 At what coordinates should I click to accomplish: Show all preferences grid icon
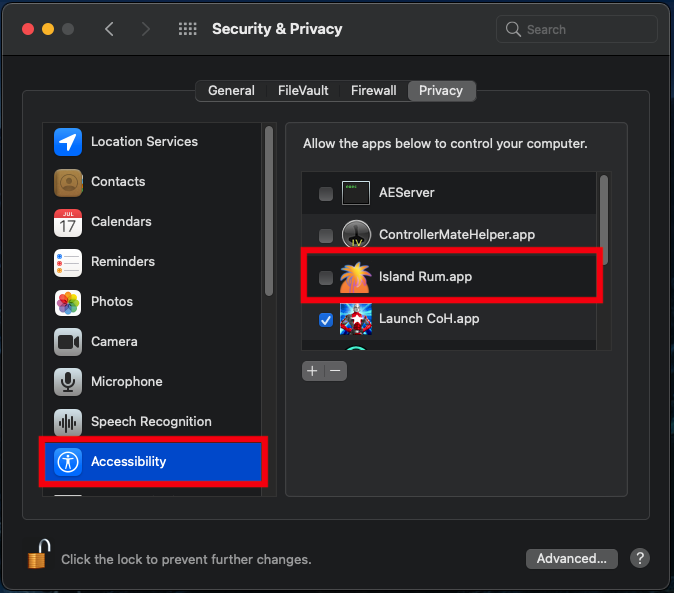[x=187, y=29]
